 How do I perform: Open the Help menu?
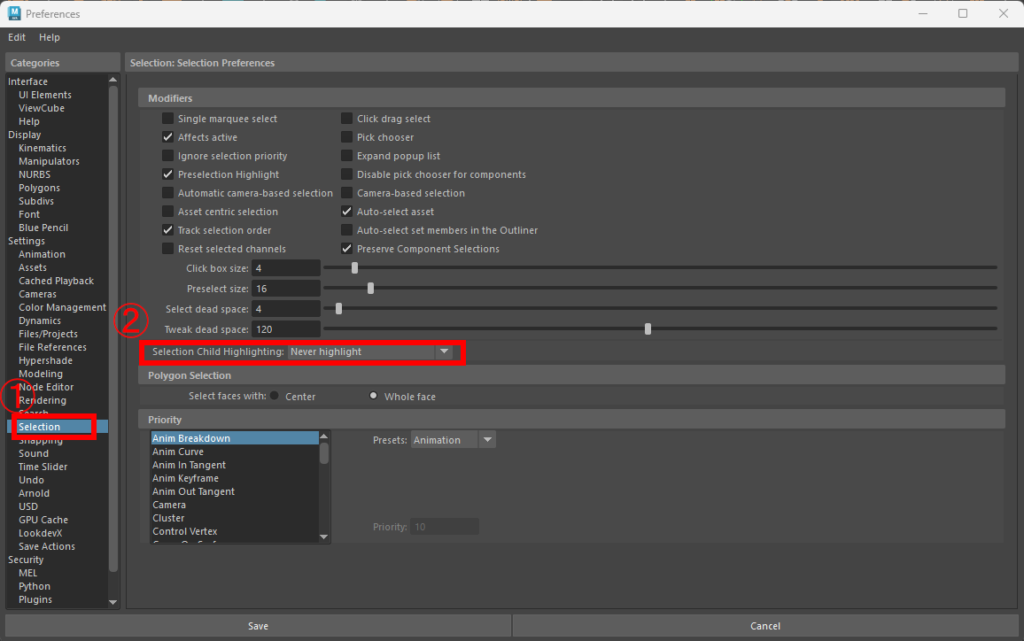point(49,37)
